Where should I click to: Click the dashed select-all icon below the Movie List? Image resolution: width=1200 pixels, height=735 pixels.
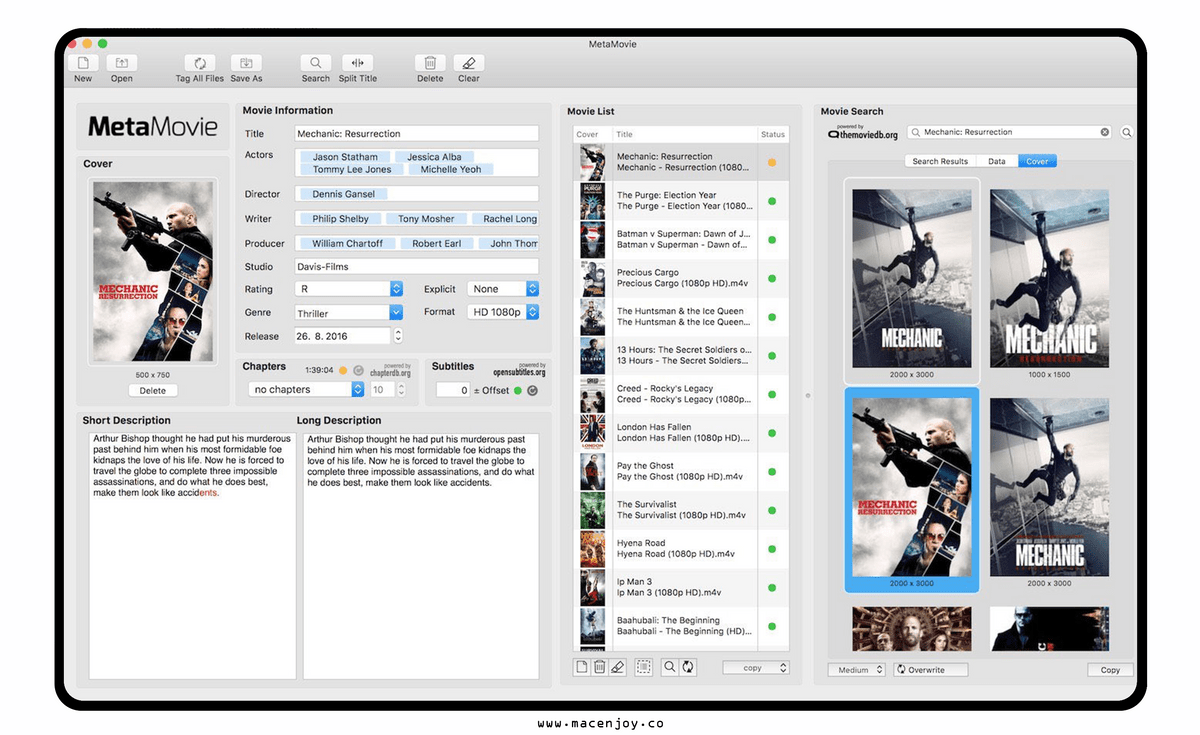point(644,667)
